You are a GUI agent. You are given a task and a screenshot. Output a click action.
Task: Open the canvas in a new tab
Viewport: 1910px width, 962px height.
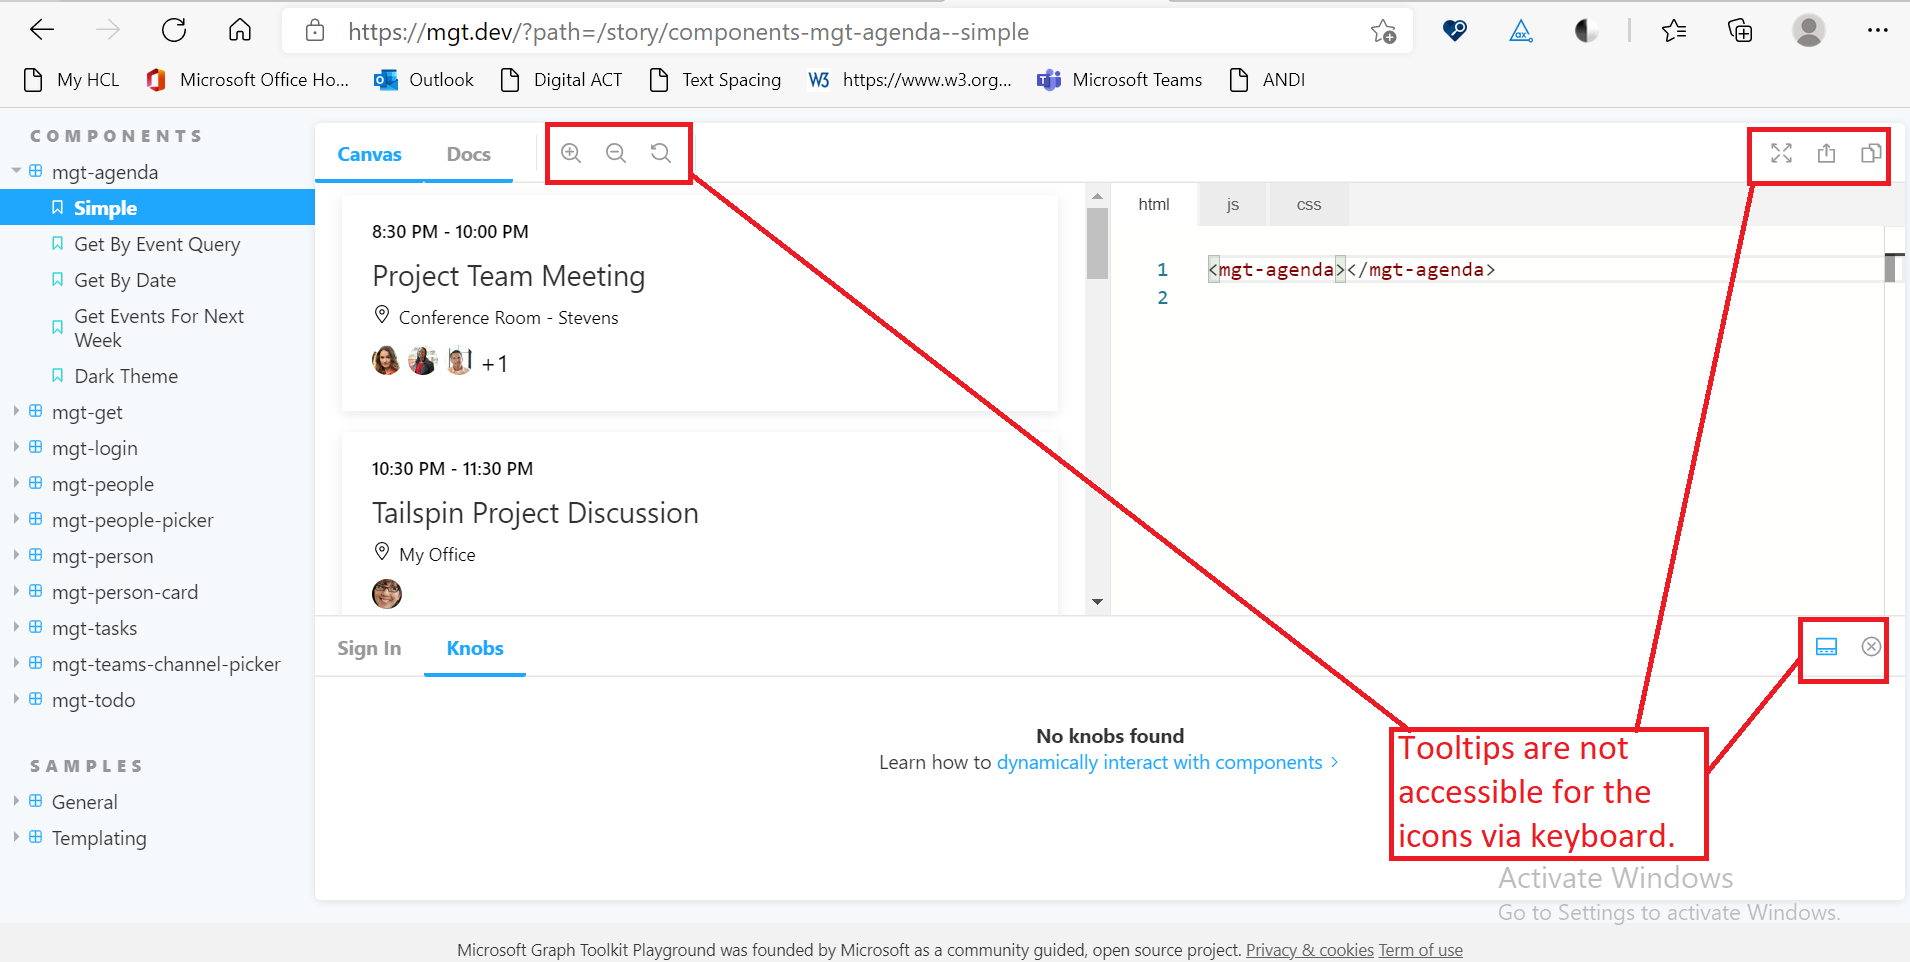click(1825, 153)
